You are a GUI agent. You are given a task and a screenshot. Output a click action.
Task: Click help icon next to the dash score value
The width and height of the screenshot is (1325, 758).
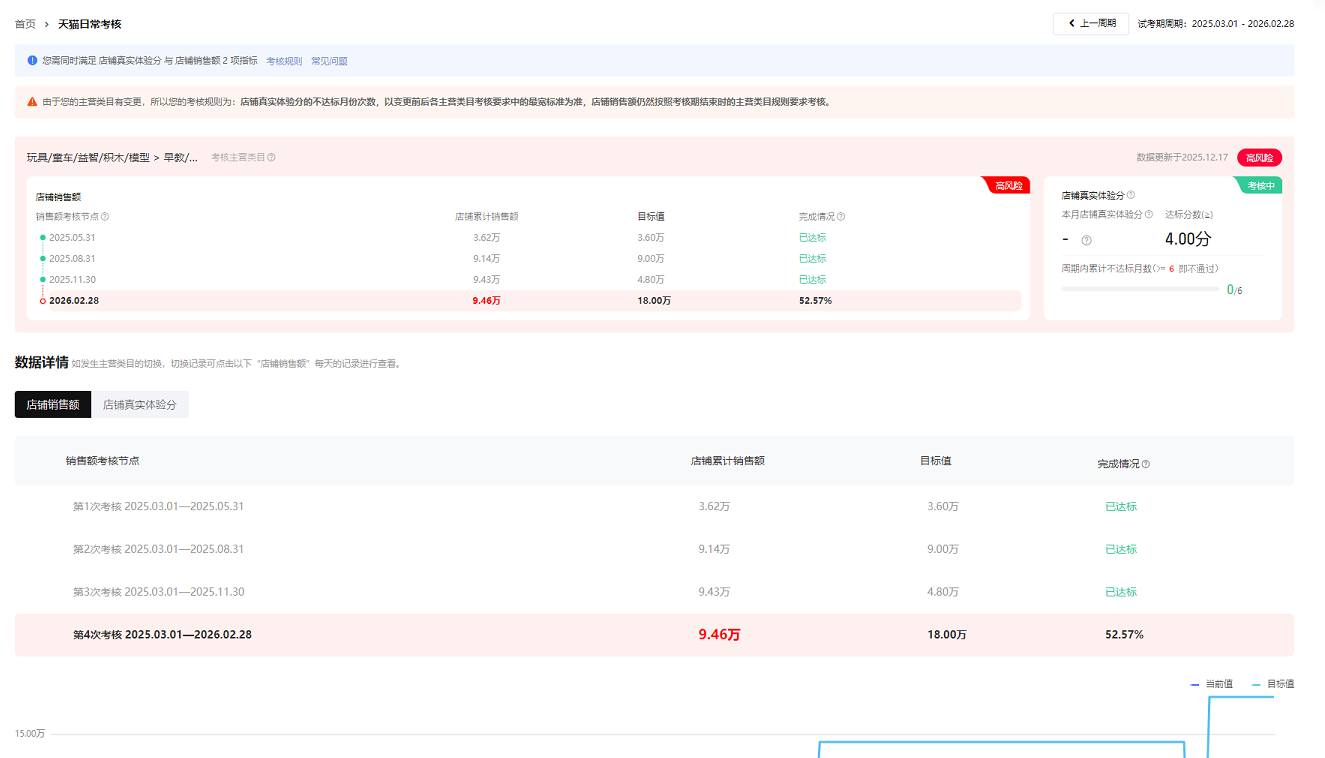click(x=1087, y=240)
